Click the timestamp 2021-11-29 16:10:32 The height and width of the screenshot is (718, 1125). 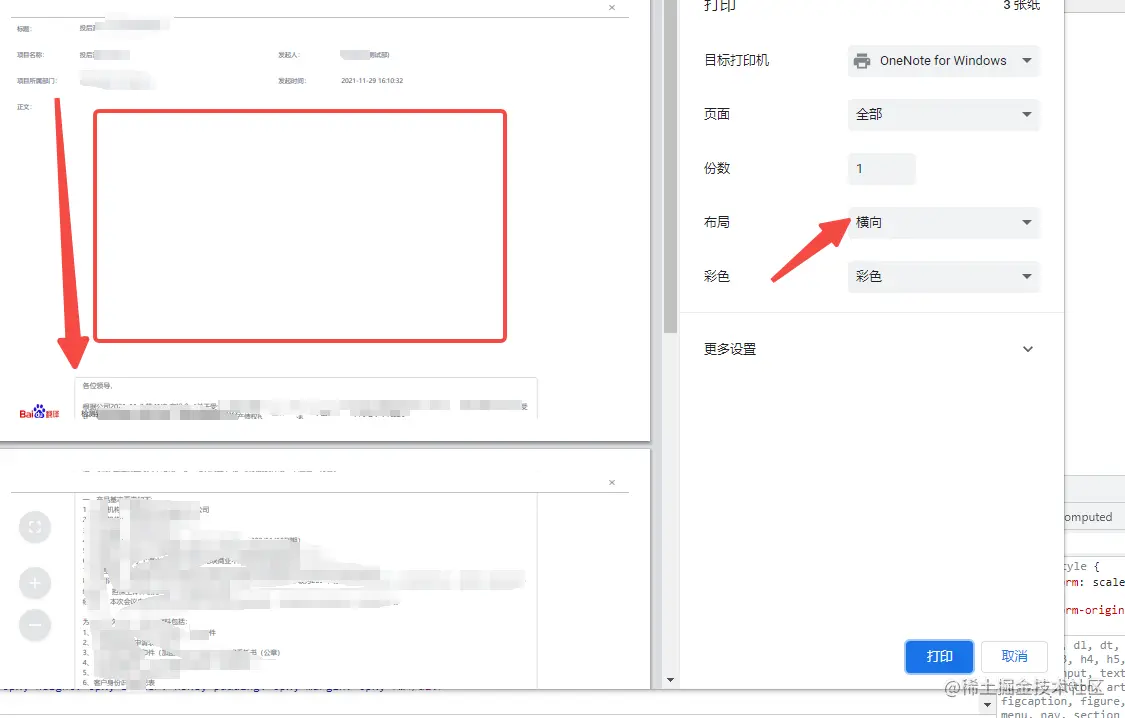click(372, 81)
